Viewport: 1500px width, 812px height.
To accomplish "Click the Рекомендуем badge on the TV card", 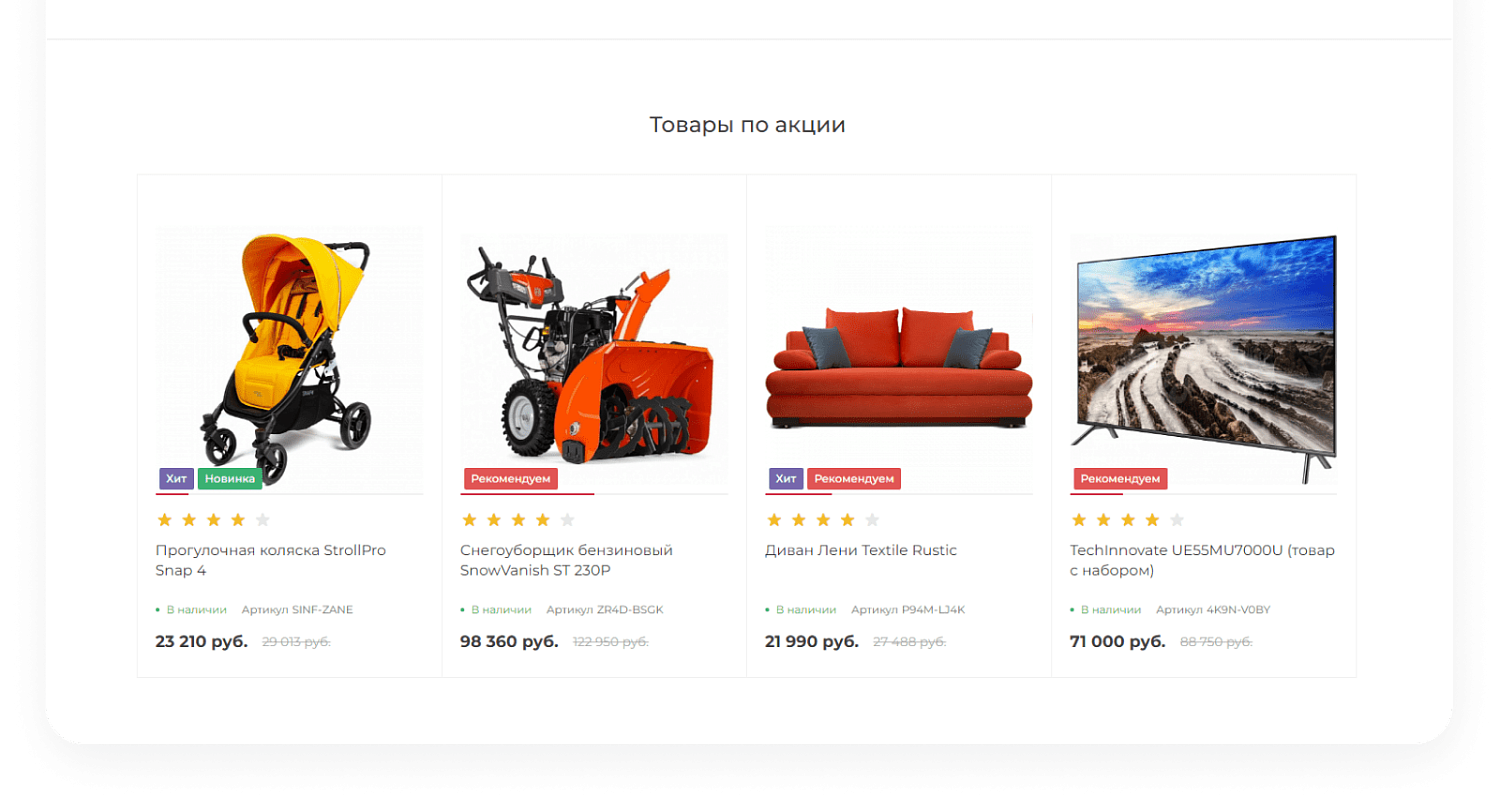I will click(1120, 479).
